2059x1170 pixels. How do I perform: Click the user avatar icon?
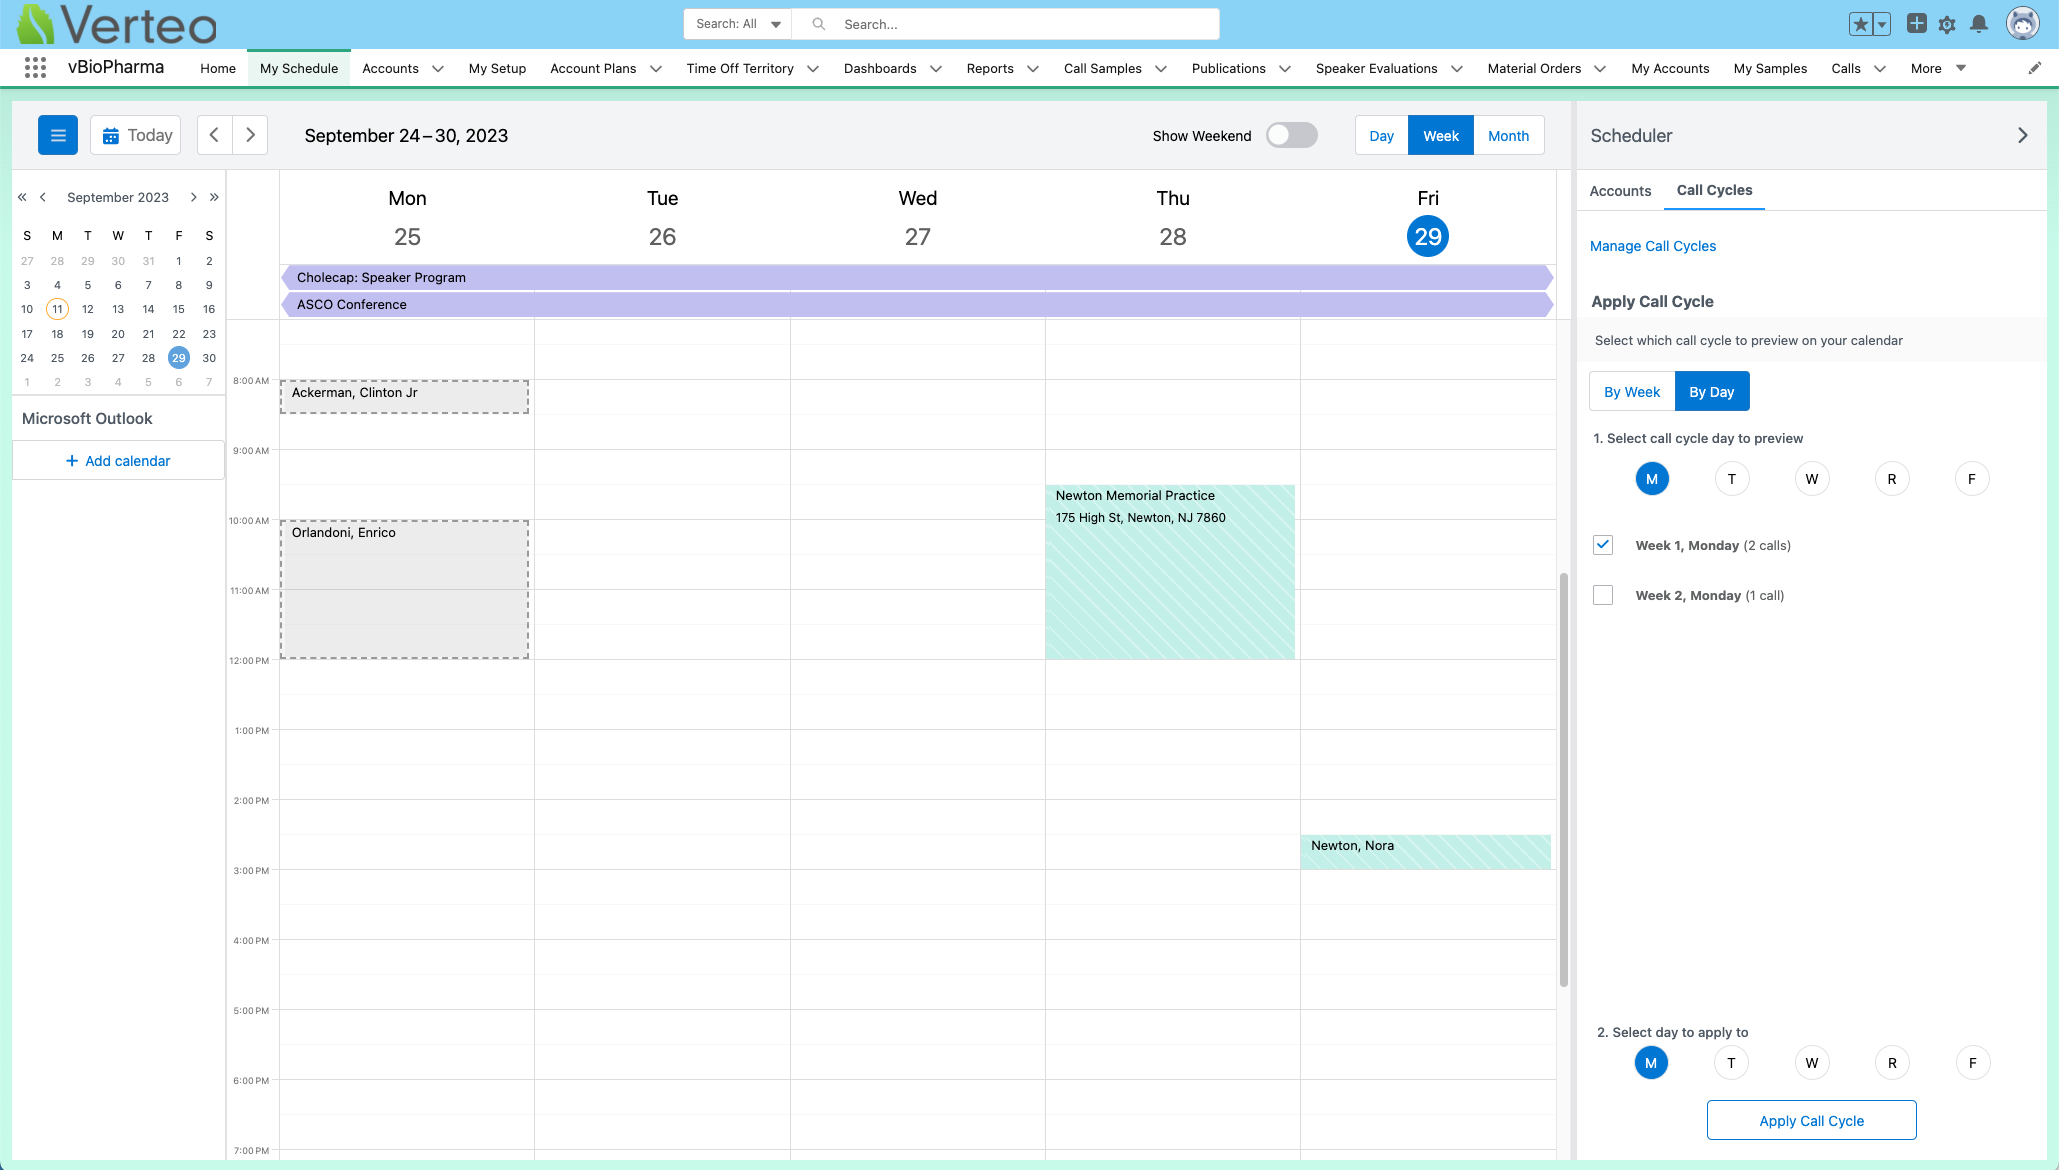coord(2022,23)
